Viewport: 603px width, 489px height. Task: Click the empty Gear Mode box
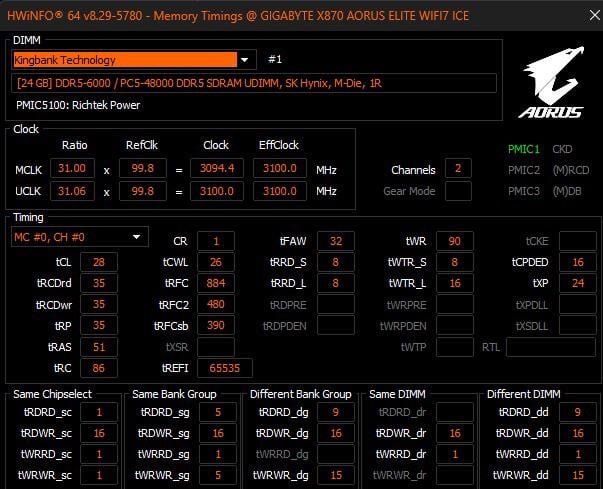(x=458, y=191)
